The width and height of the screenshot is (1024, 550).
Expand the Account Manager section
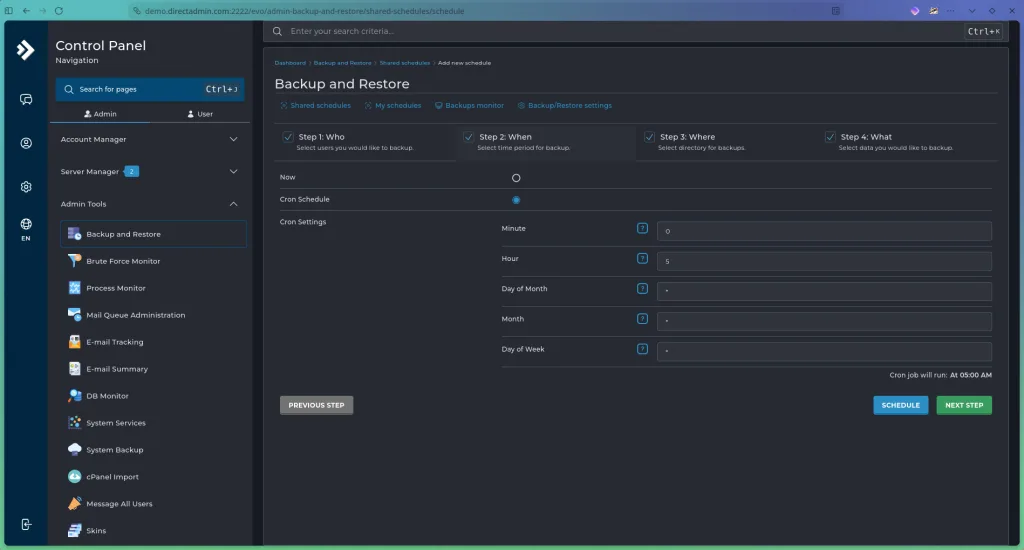point(150,139)
